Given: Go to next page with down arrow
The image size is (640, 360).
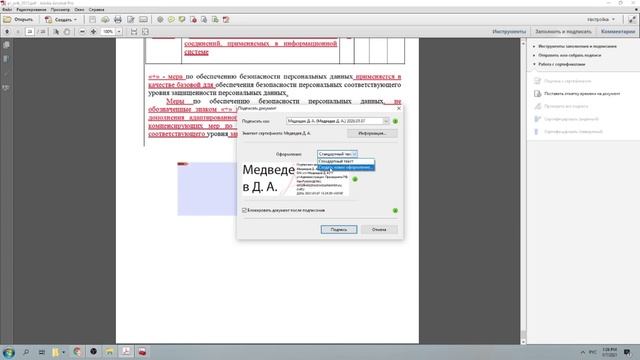Looking at the screenshot, I should [x=18, y=31].
